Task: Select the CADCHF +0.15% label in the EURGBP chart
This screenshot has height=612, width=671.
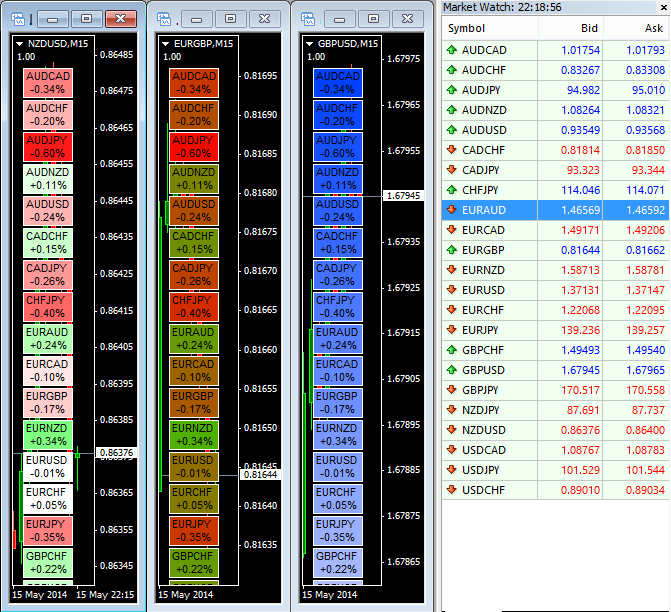Action: [x=193, y=243]
